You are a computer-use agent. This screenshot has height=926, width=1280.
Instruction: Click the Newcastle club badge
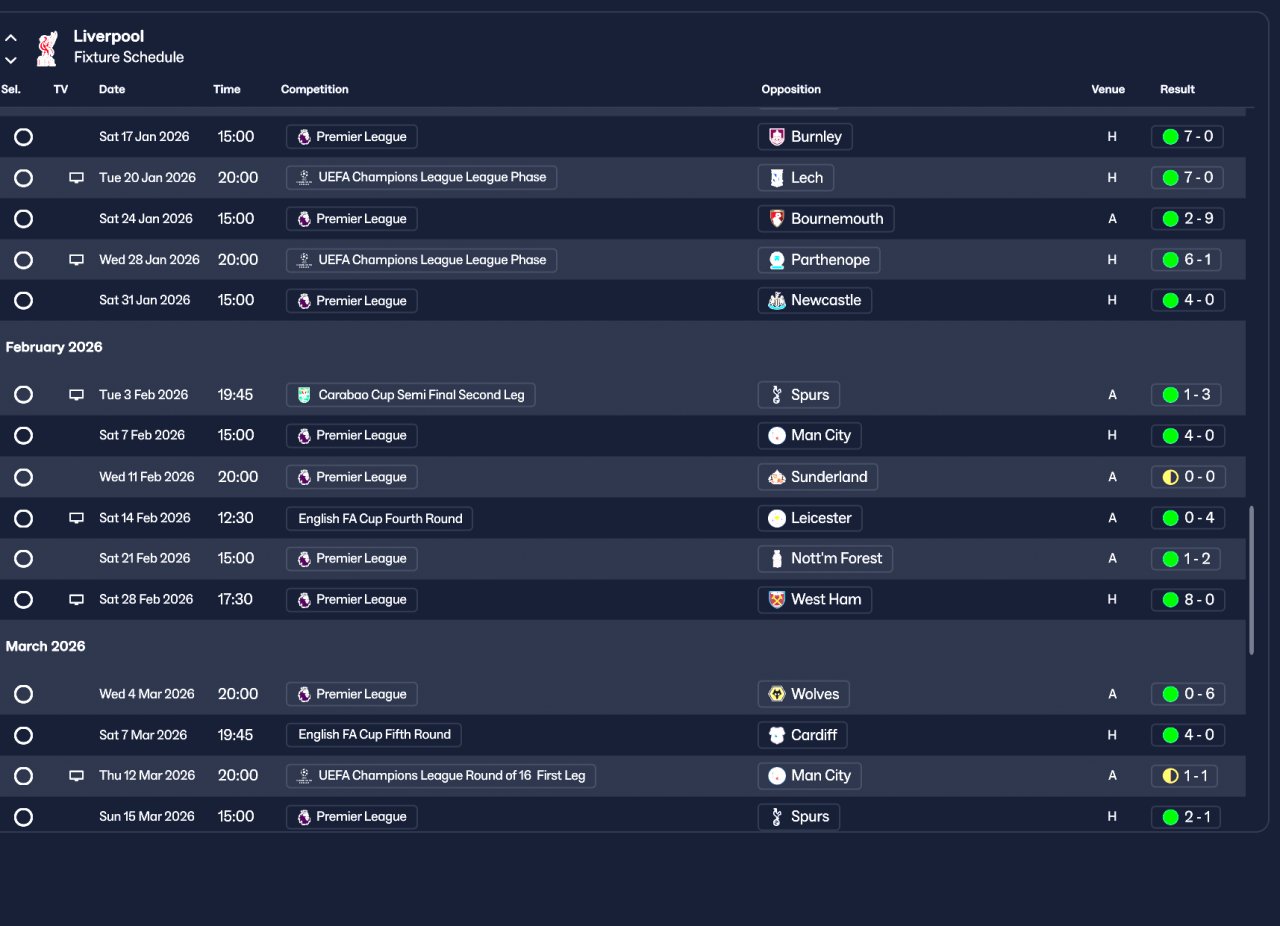click(777, 301)
